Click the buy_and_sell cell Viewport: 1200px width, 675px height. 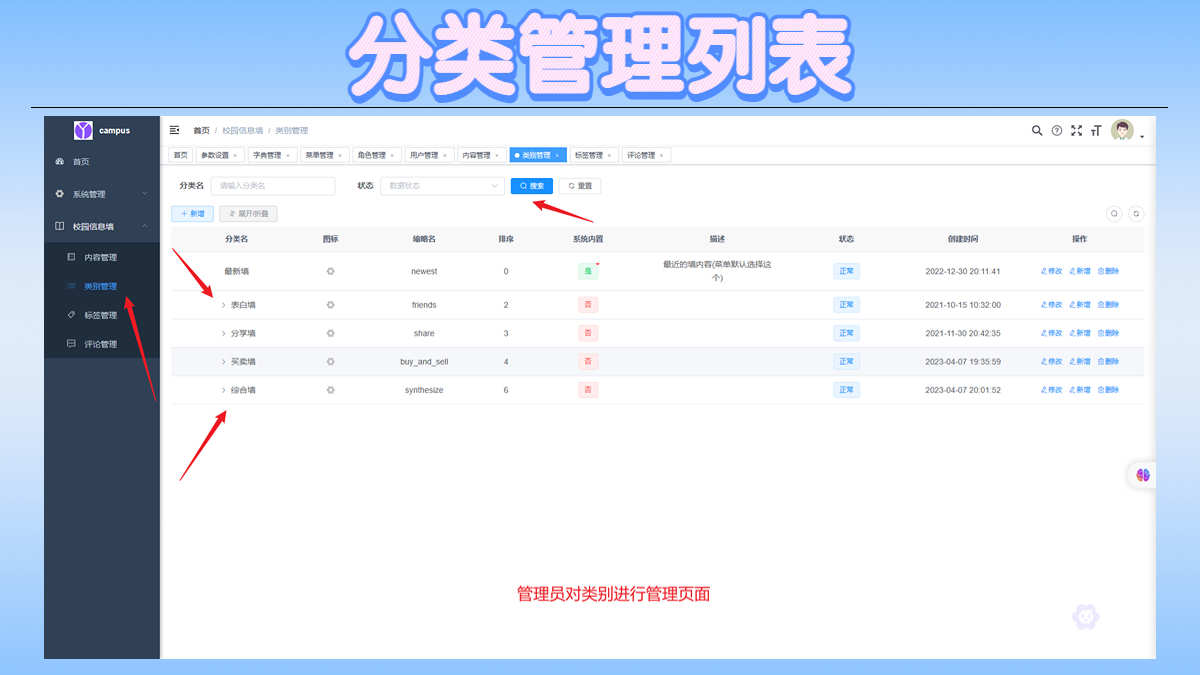coord(424,361)
